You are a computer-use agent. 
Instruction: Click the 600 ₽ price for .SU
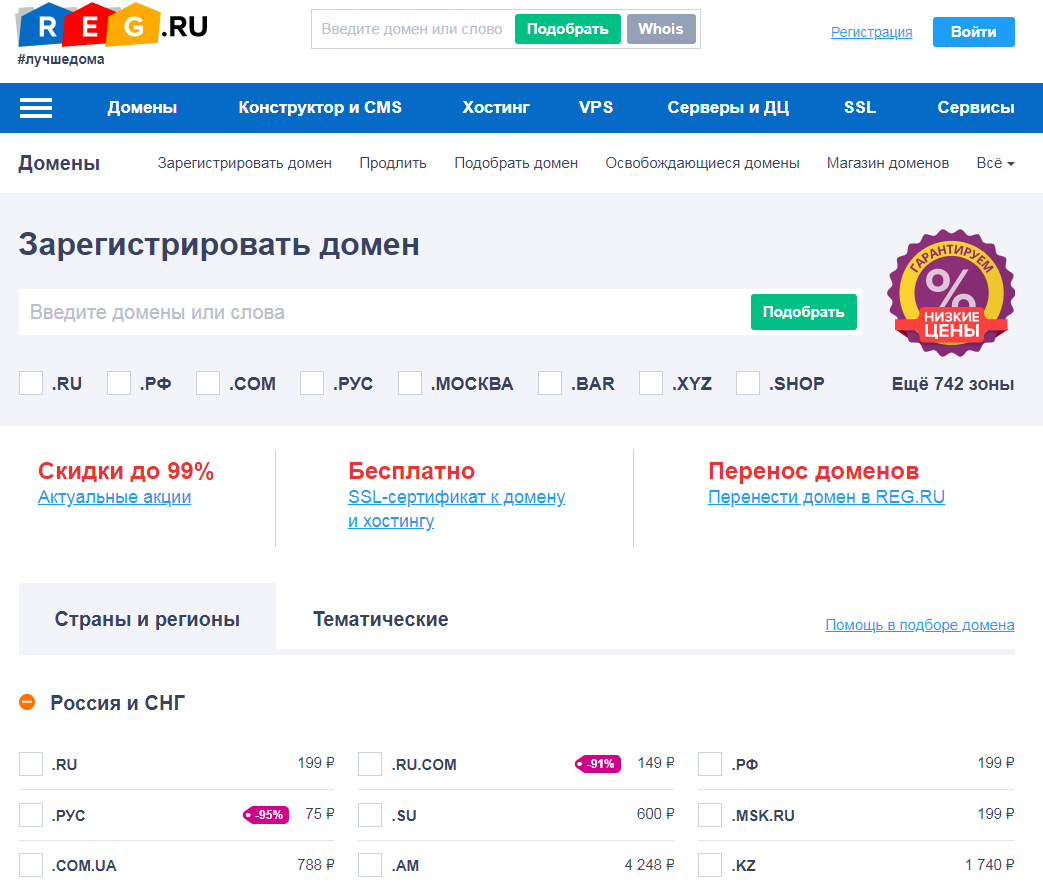(x=655, y=814)
